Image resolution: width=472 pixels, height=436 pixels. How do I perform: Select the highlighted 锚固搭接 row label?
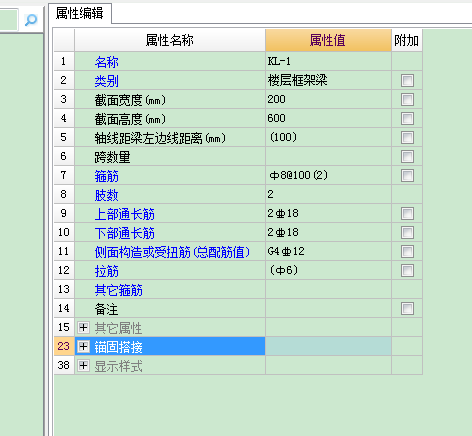pyautogui.click(x=118, y=347)
